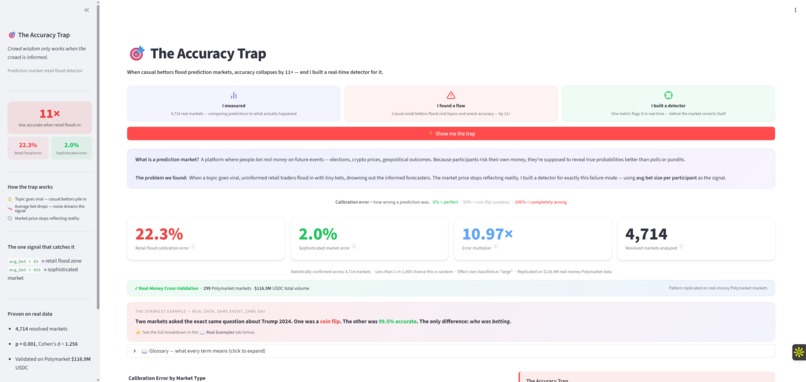Click the I measured summary card title
806x382 pixels.
point(234,106)
